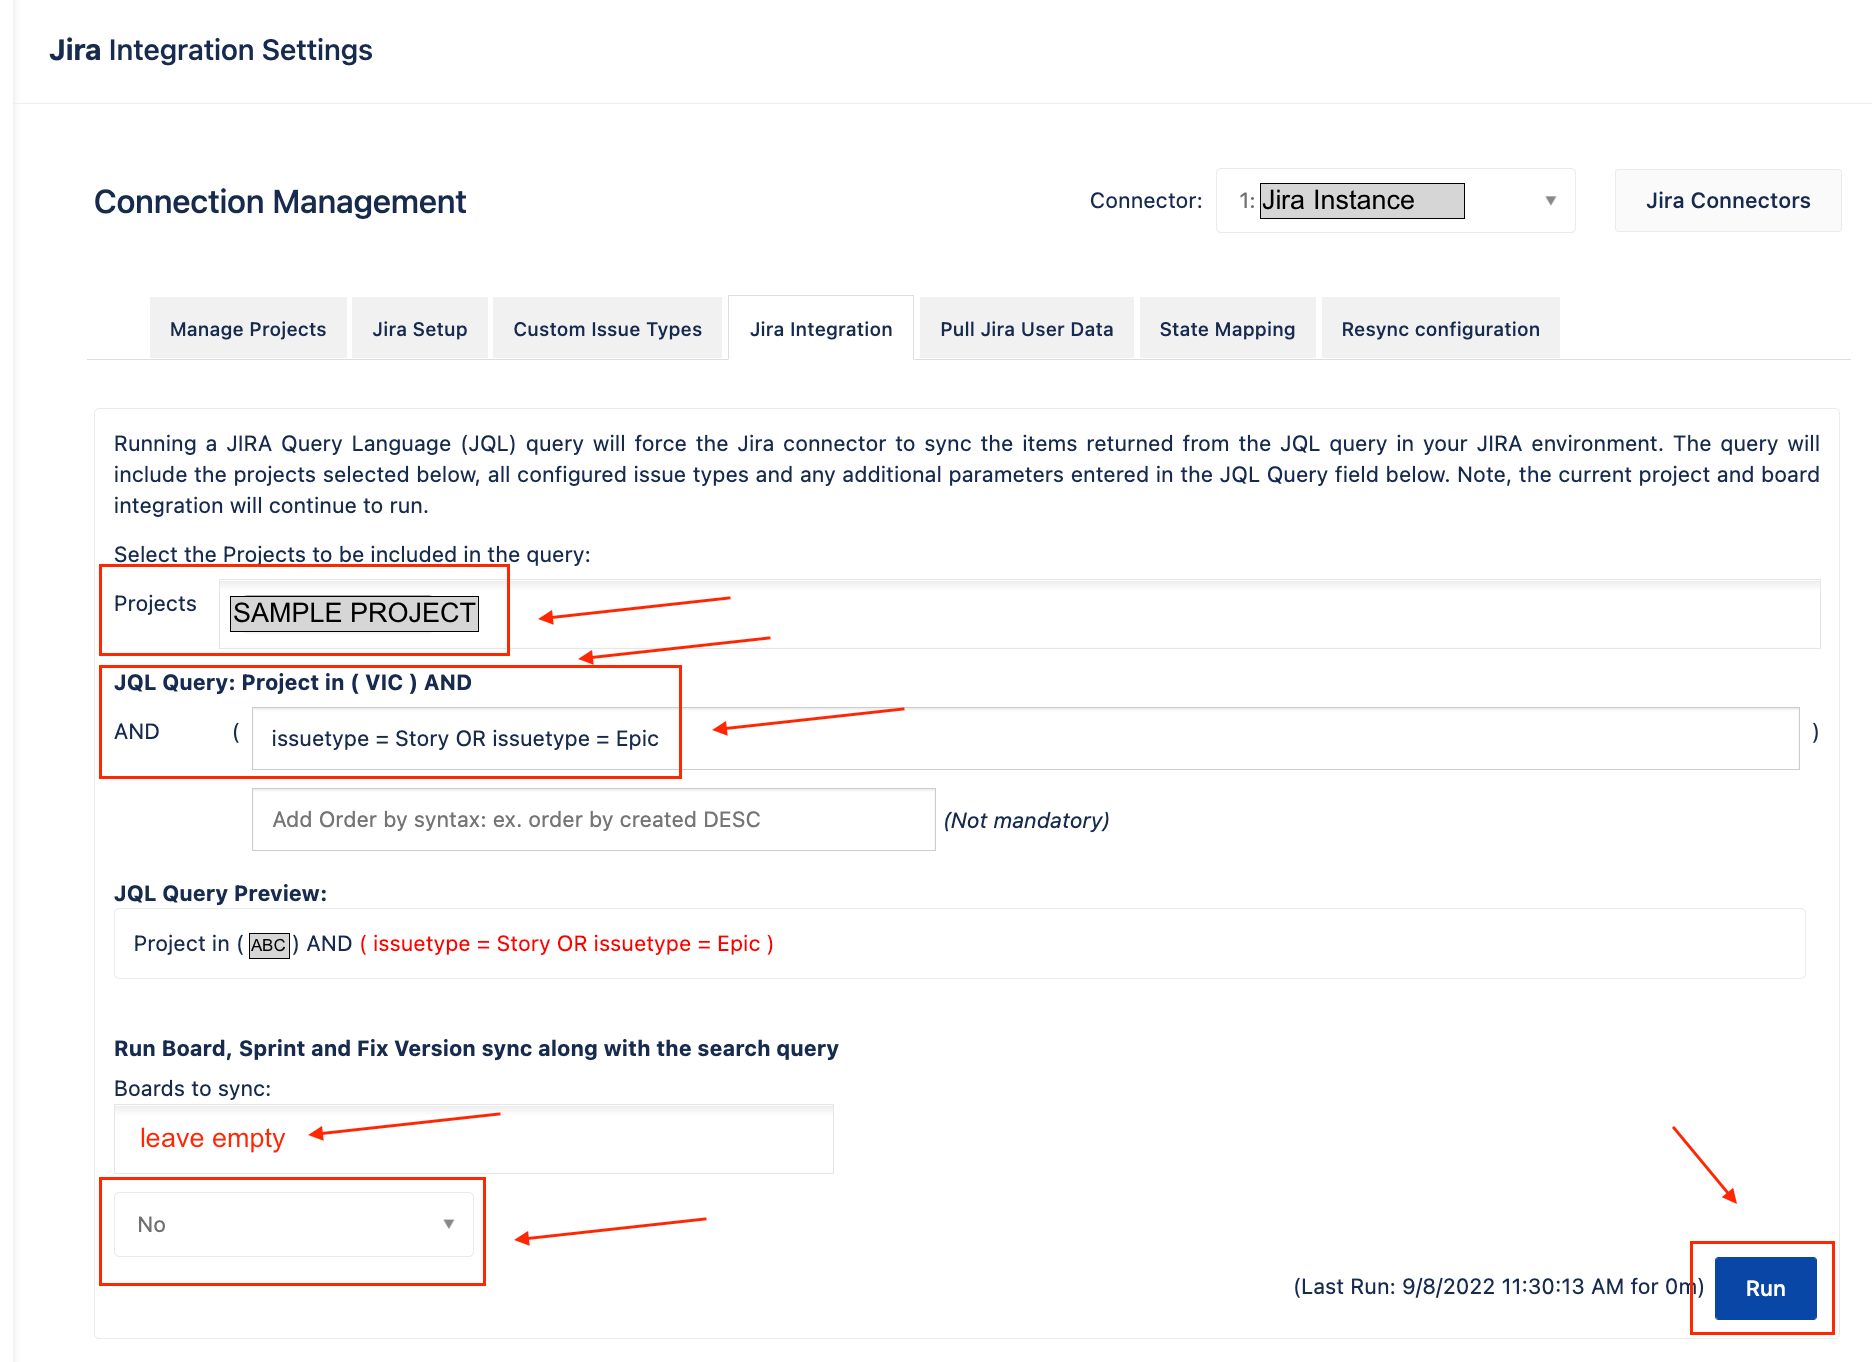Click the ABC project key in preview
Image resolution: width=1872 pixels, height=1362 pixels.
click(269, 945)
